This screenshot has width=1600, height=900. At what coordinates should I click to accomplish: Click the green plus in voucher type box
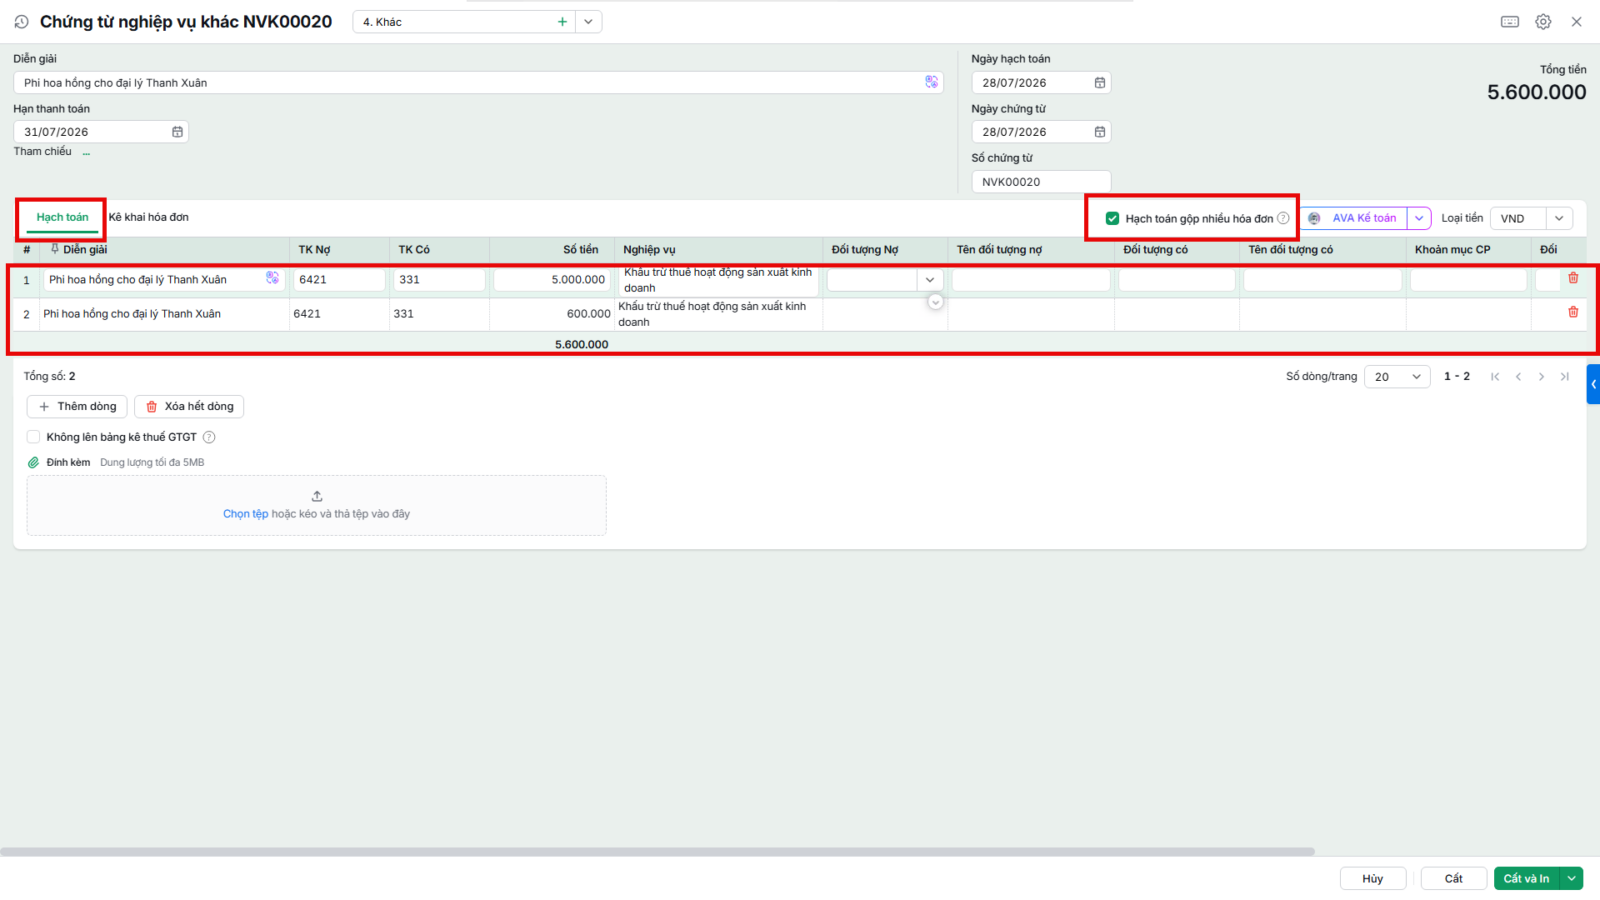562,22
